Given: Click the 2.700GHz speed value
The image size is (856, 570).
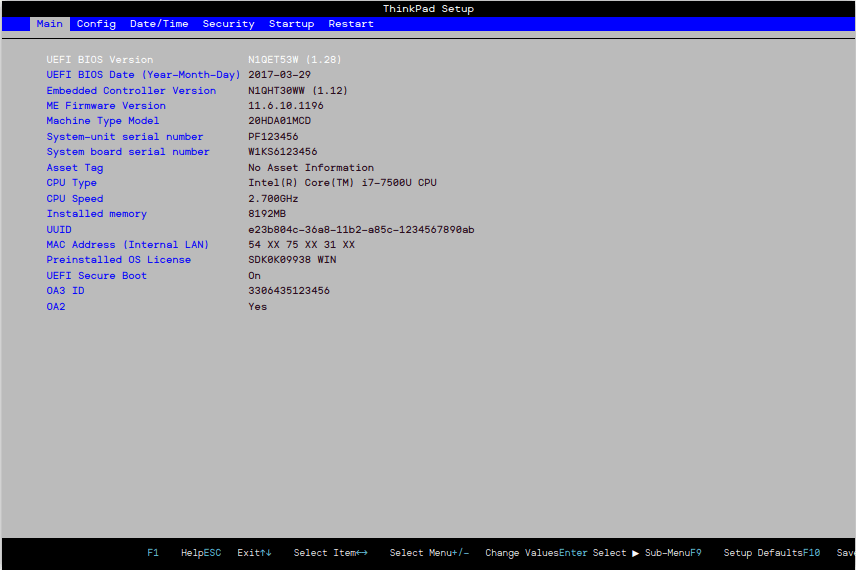Looking at the screenshot, I should (273, 199).
